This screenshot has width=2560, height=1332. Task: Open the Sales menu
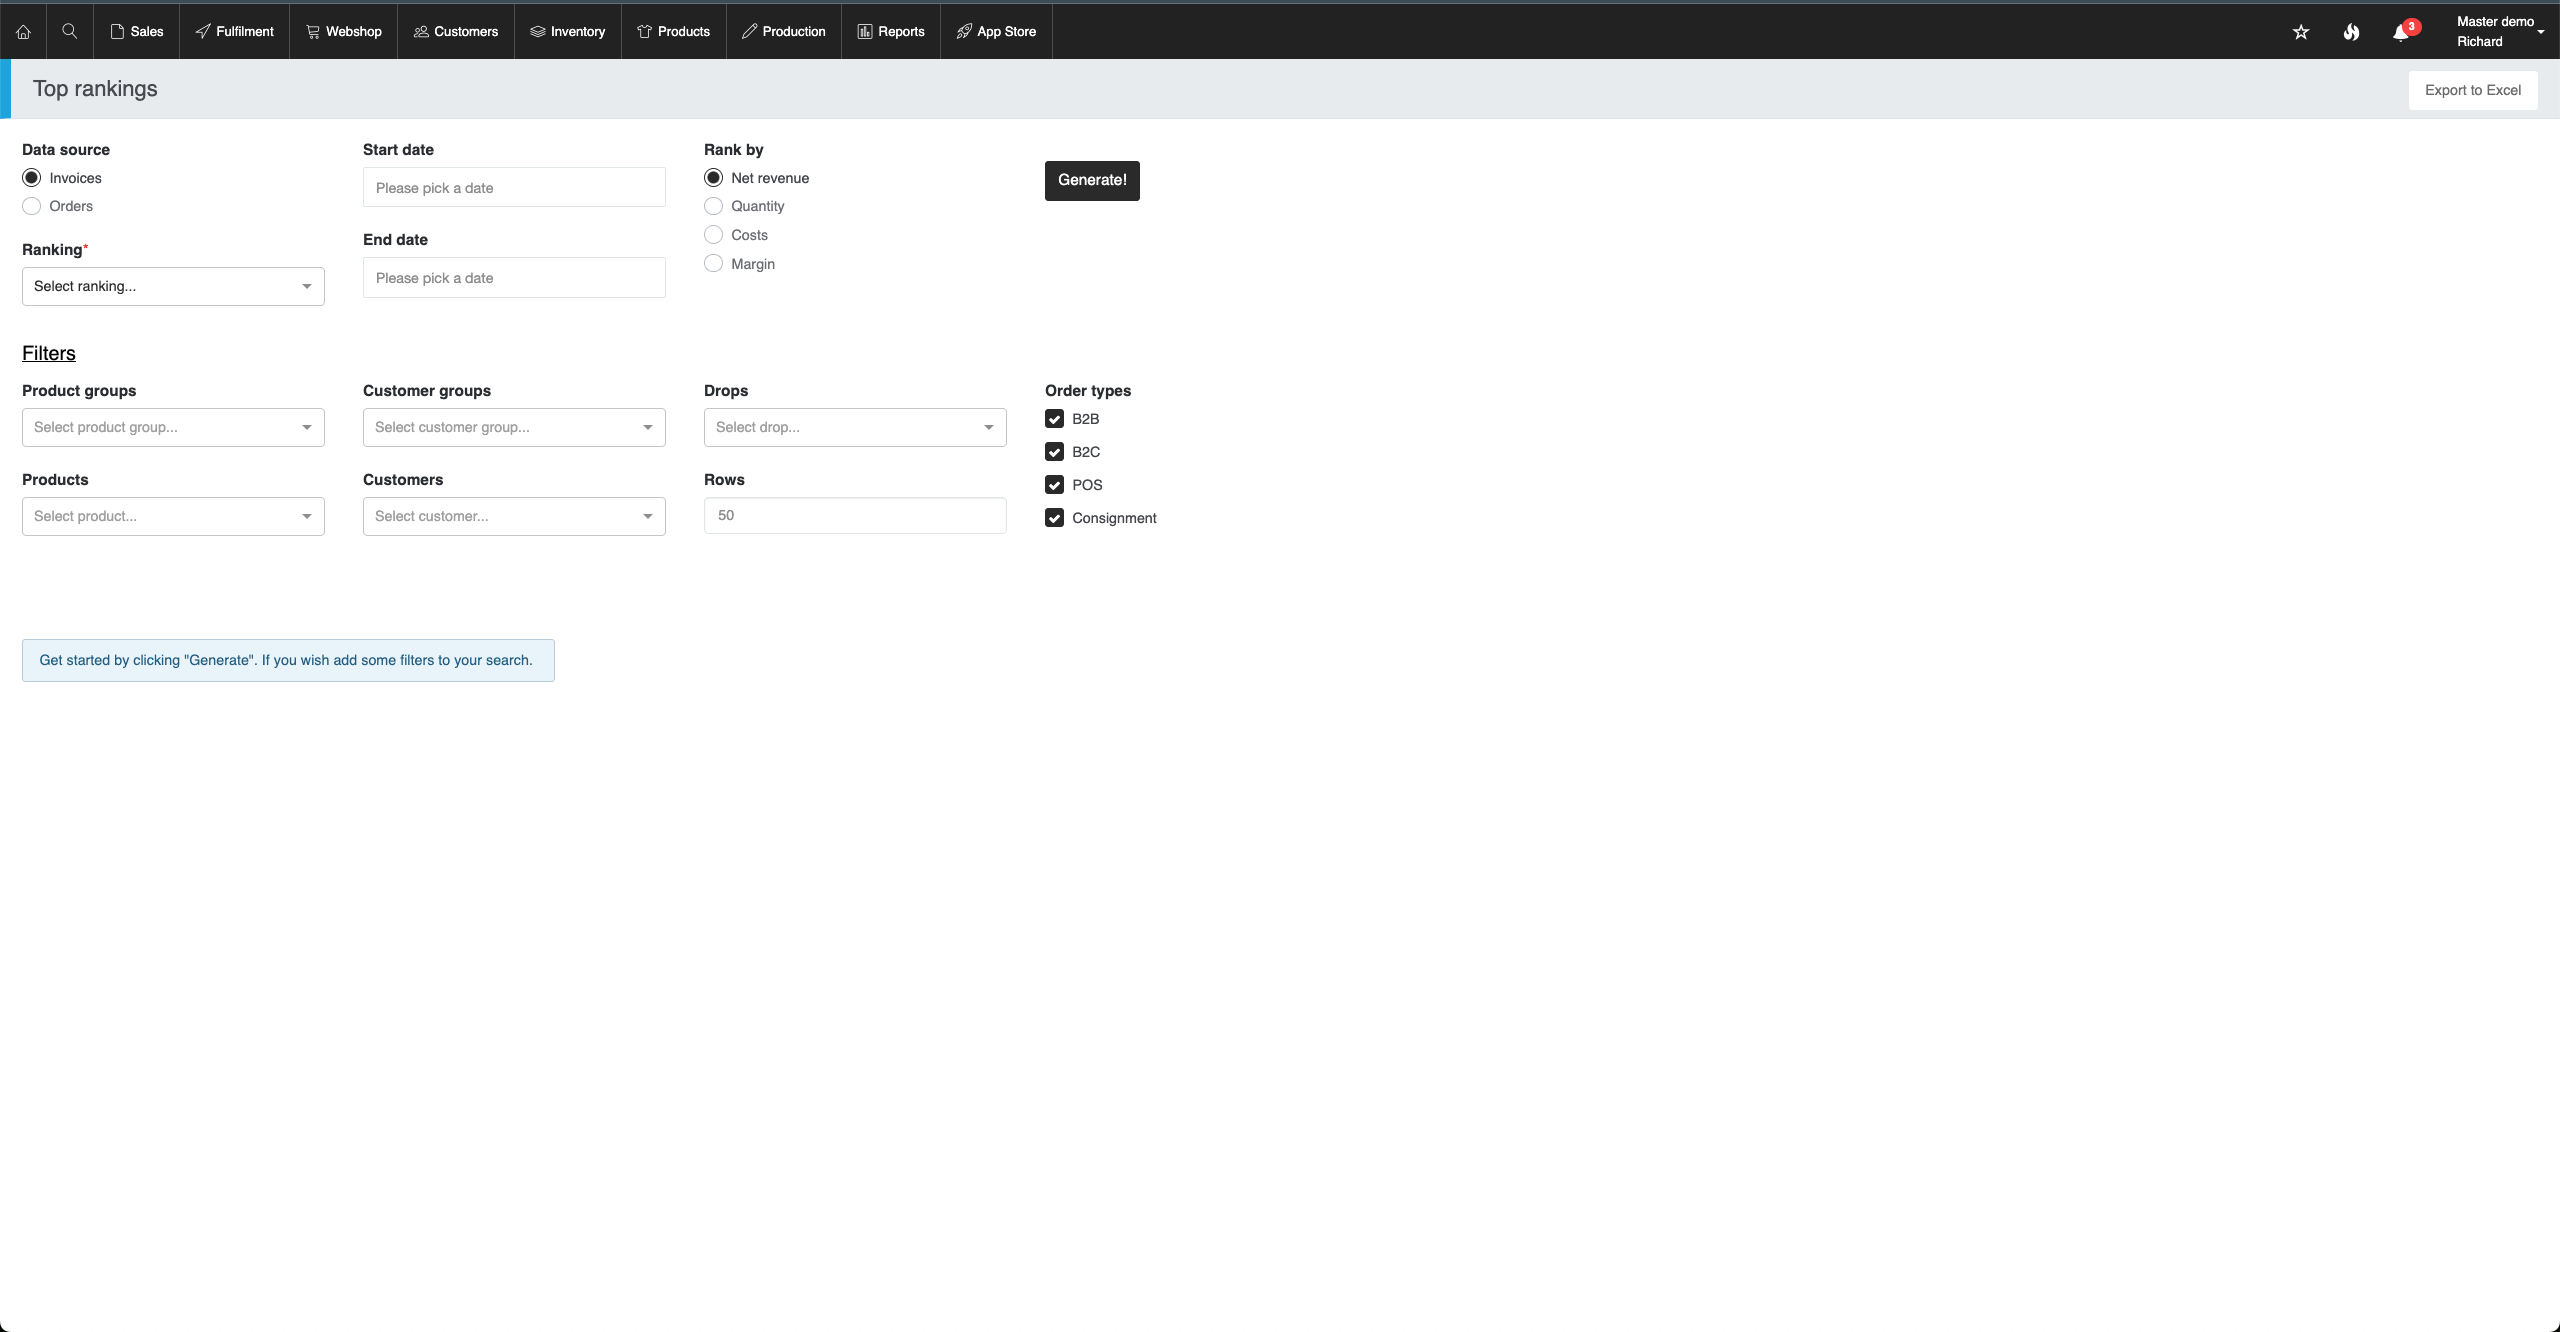pos(137,32)
